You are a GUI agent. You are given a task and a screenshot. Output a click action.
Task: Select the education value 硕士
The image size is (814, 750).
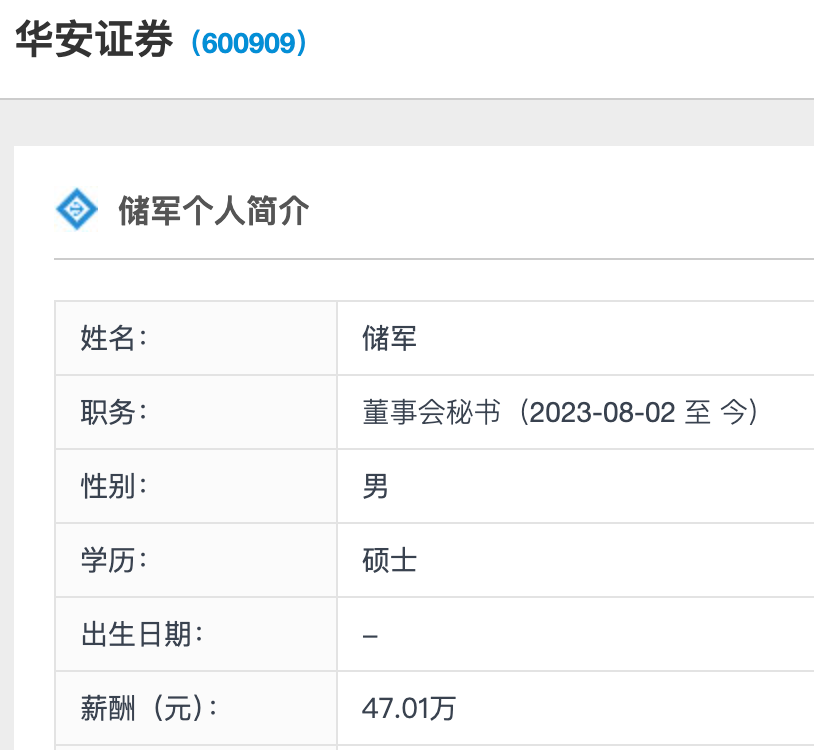pyautogui.click(x=389, y=561)
